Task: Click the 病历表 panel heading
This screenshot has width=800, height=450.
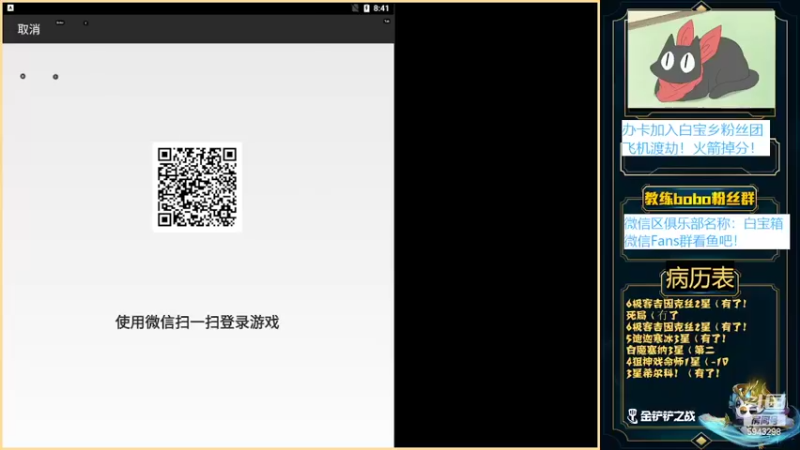Action: tap(699, 279)
